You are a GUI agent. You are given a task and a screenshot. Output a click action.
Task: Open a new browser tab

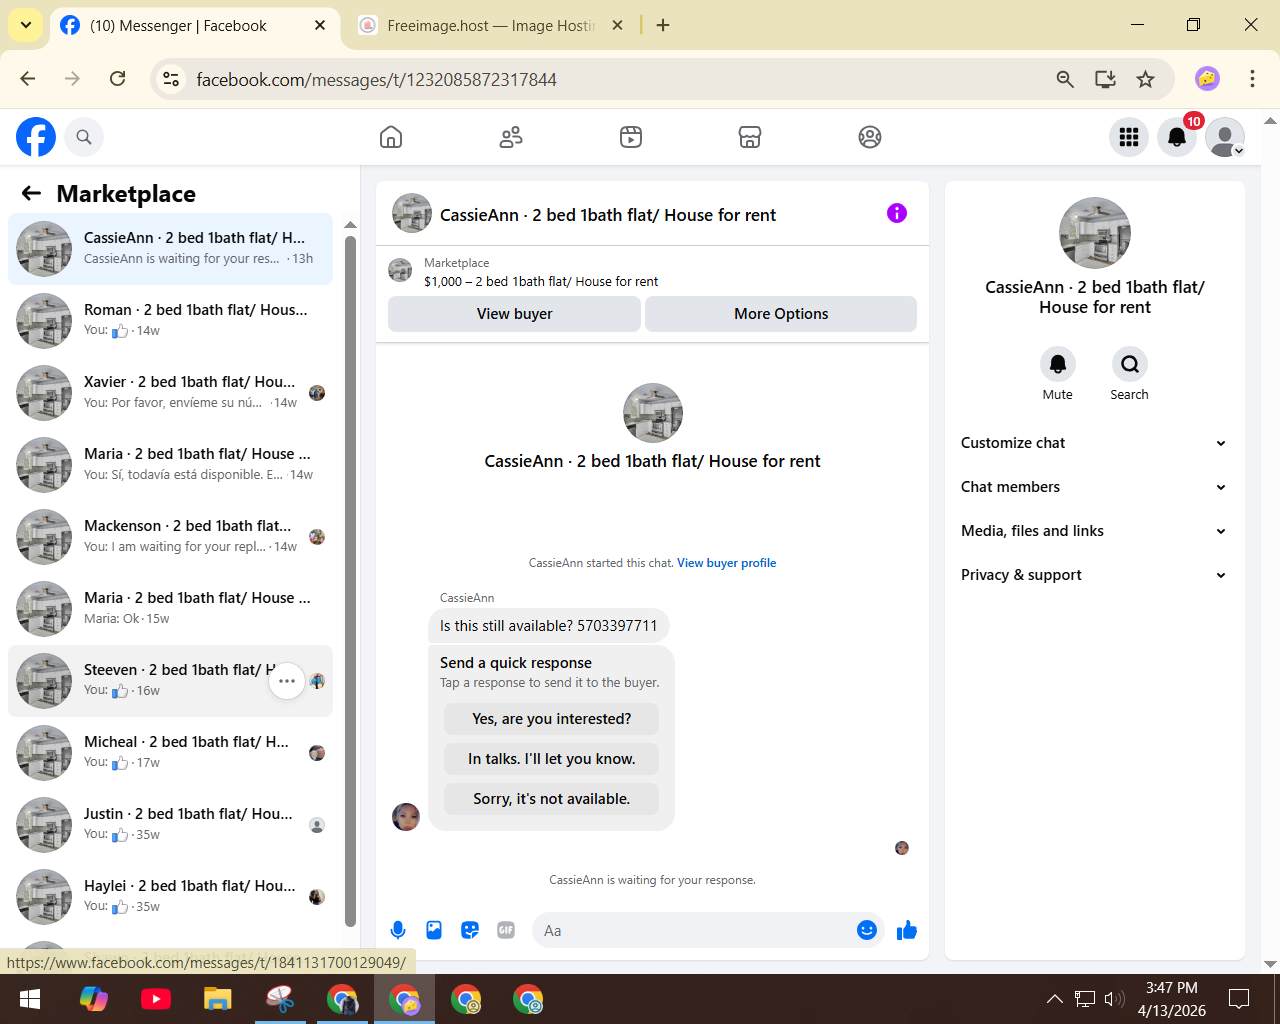click(663, 25)
